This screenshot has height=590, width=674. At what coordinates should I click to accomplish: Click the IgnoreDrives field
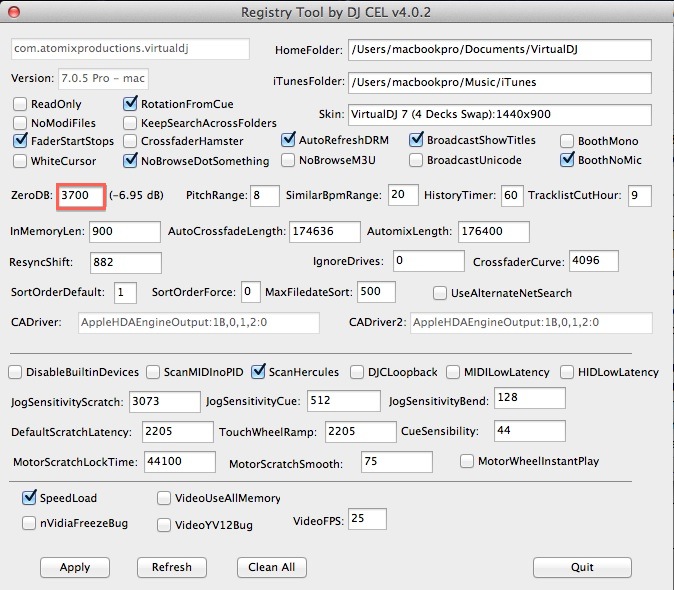(429, 261)
